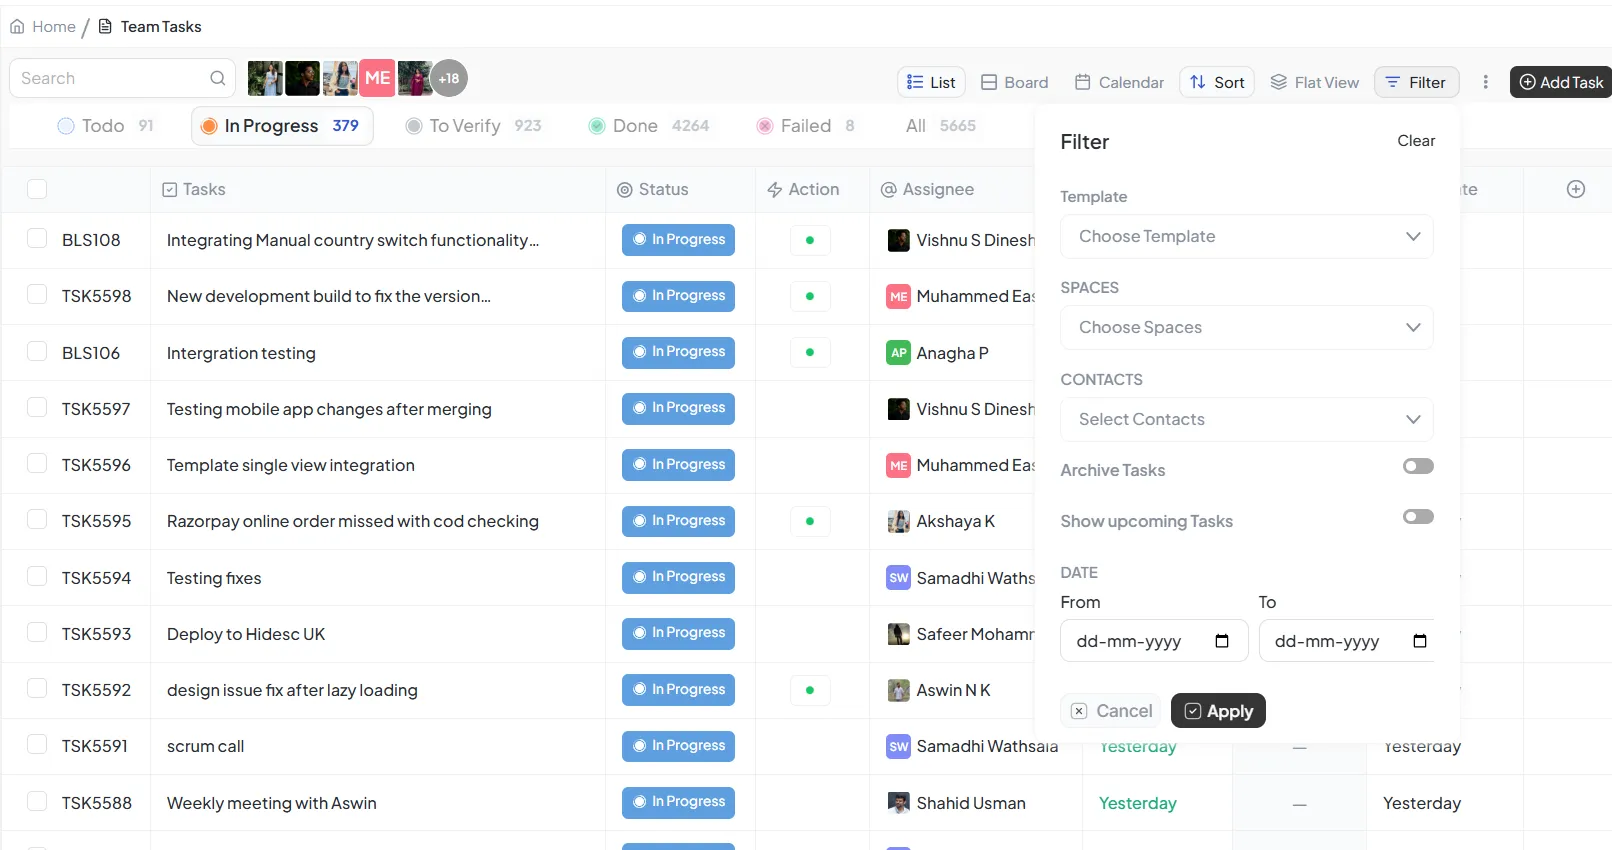Click the Assignee column header icon

click(888, 190)
